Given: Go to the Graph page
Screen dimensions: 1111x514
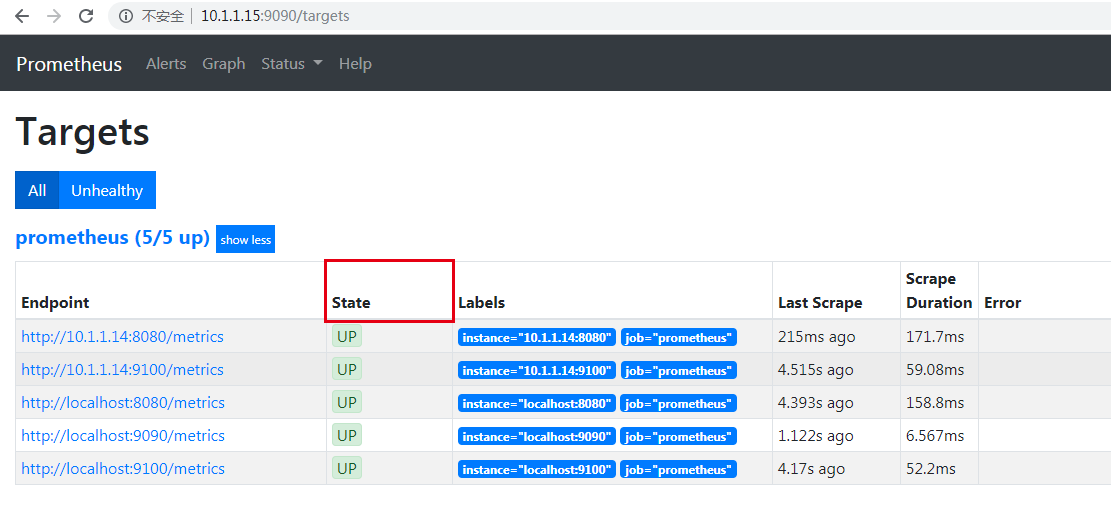Looking at the screenshot, I should [223, 63].
